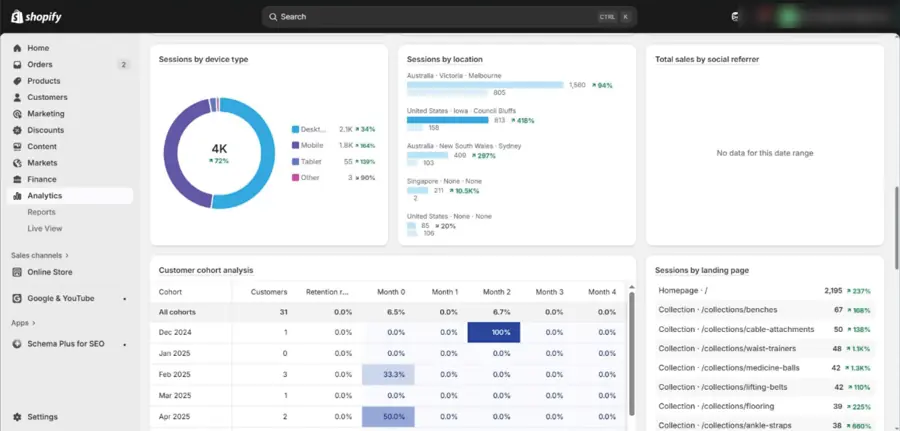Viewport: 900px width, 431px height.
Task: Click the Markets globe icon
Action: [x=17, y=163]
